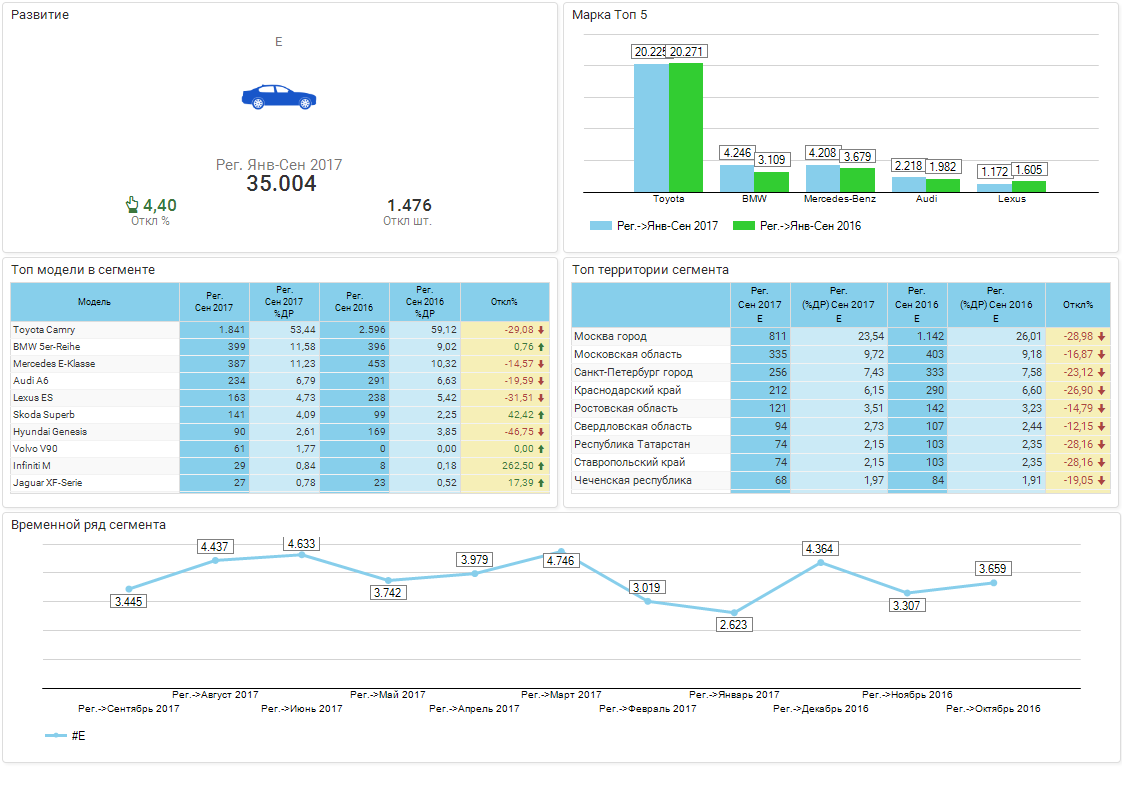Select the Mercedes-Benz 2016 green bar
This screenshot has height=793, width=1122.
click(x=857, y=180)
